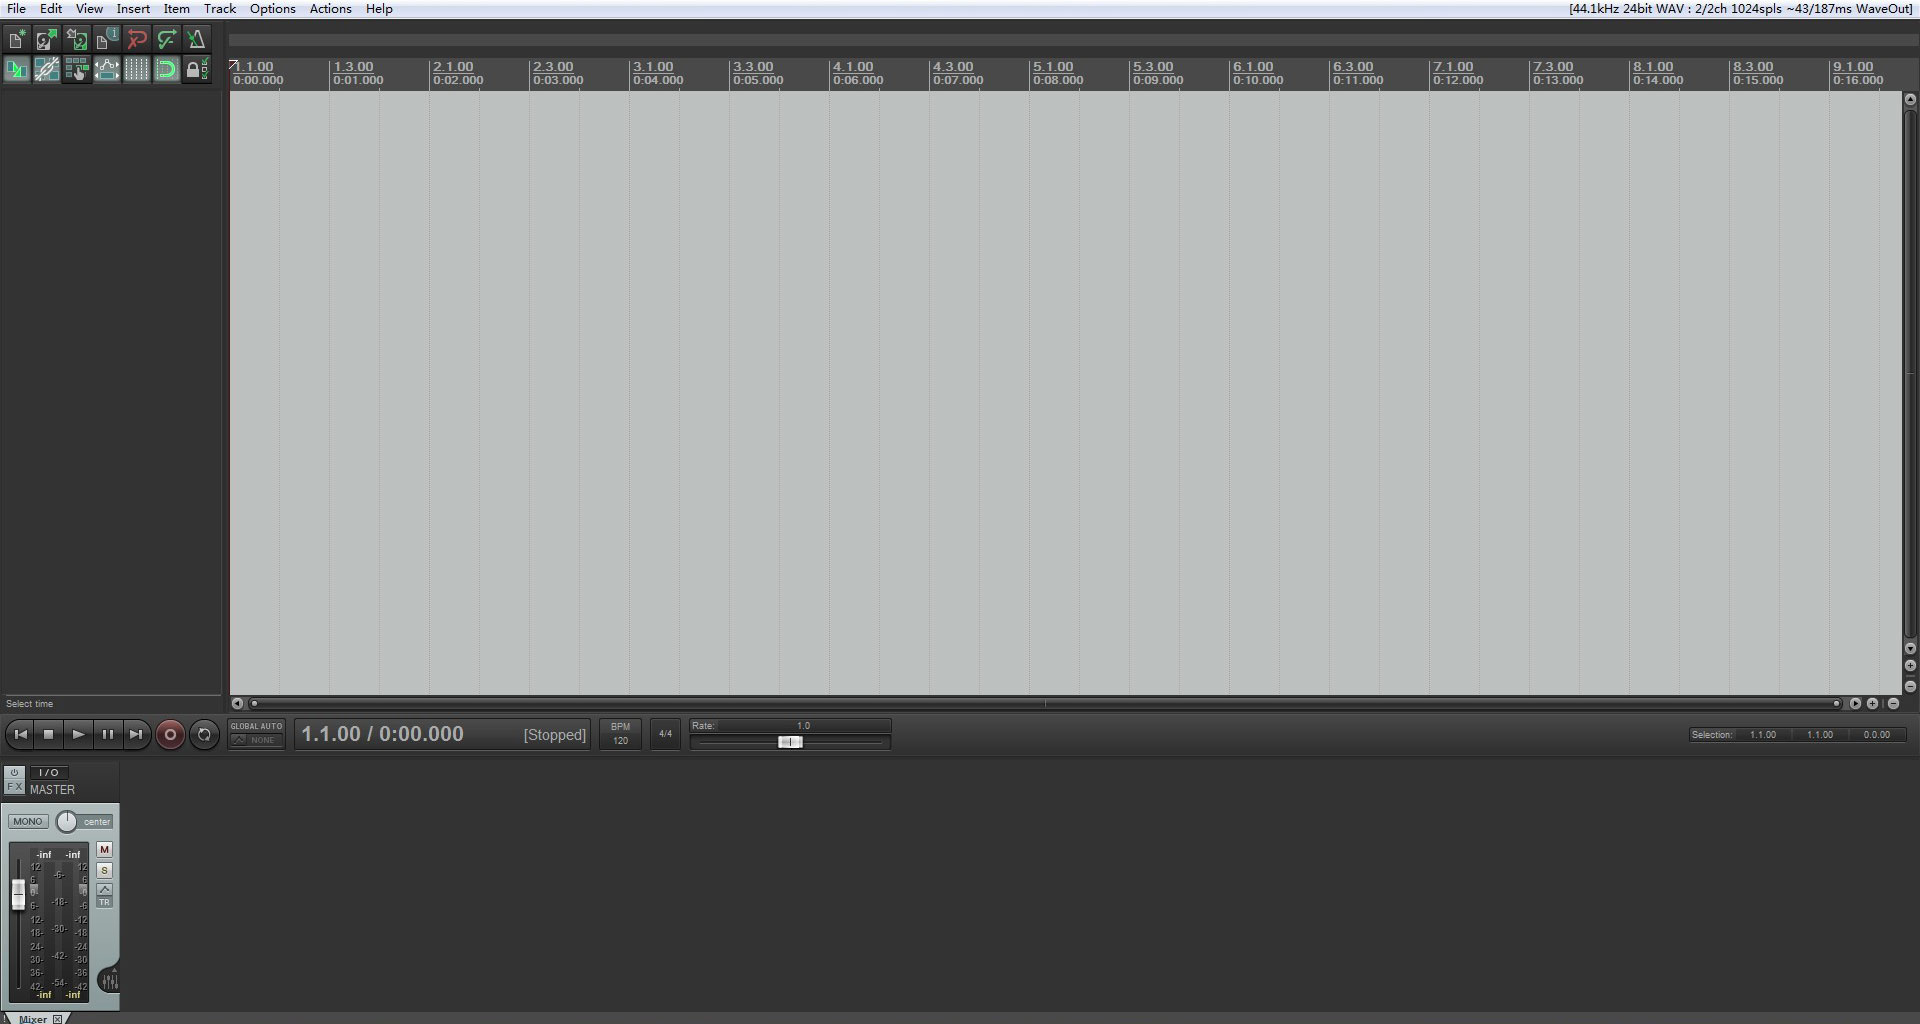The width and height of the screenshot is (1920, 1024).
Task: Click the master pan knob
Action: pyautogui.click(x=66, y=822)
